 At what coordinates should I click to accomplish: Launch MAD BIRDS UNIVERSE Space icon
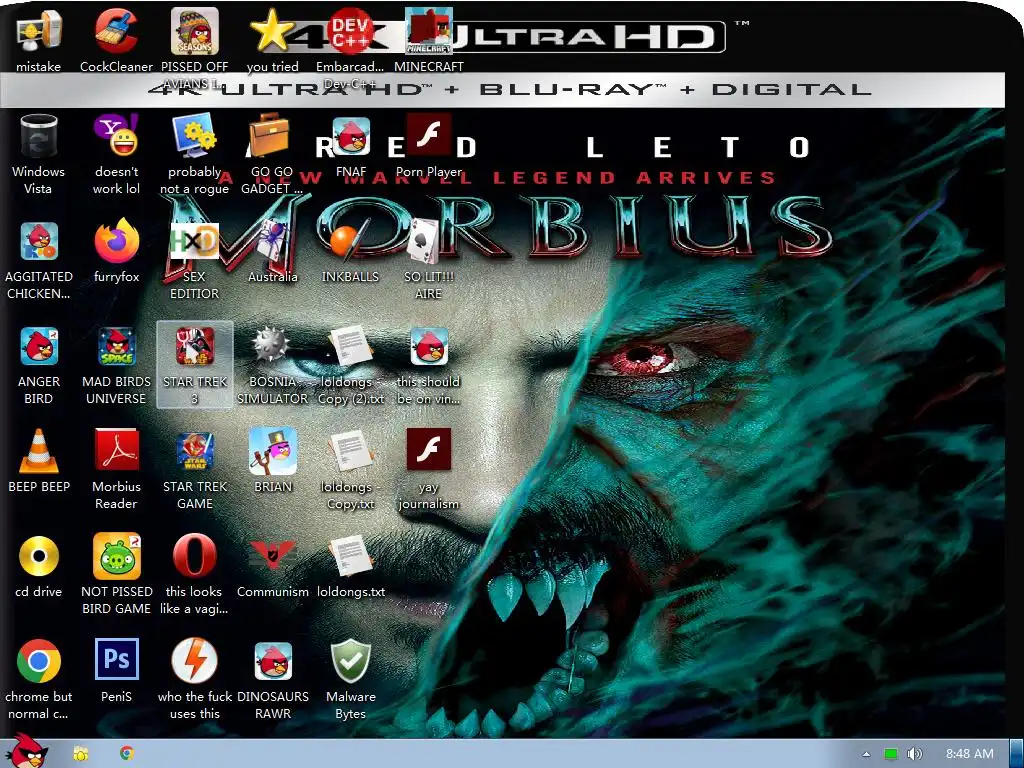(x=116, y=346)
